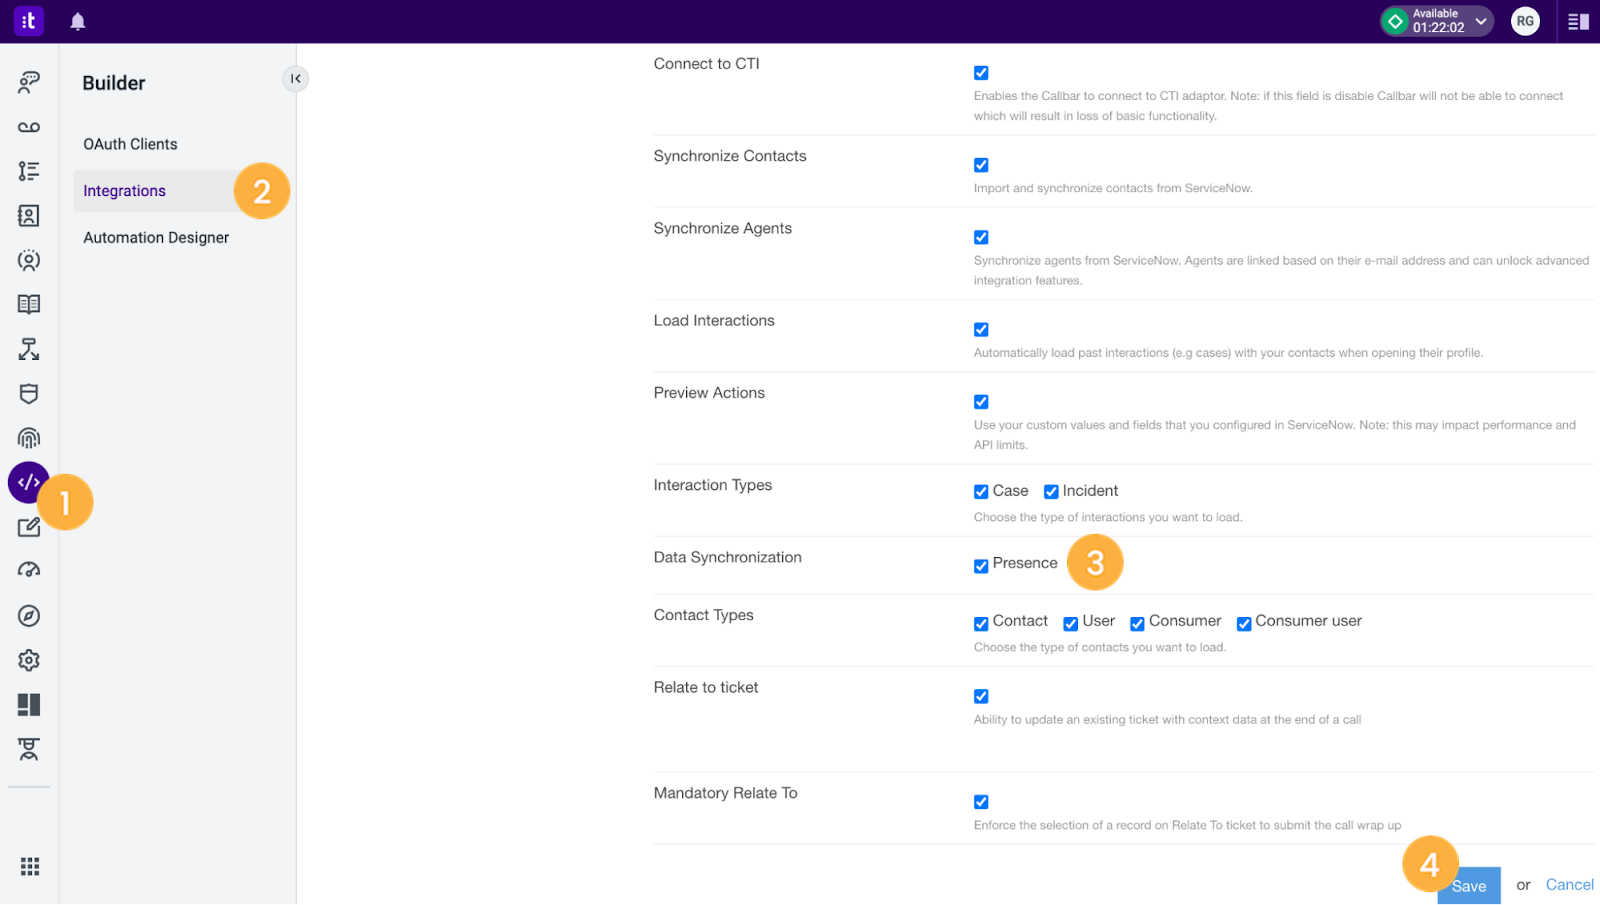This screenshot has height=905, width=1600.
Task: Toggle the Synchronize Contacts checkbox
Action: (981, 165)
